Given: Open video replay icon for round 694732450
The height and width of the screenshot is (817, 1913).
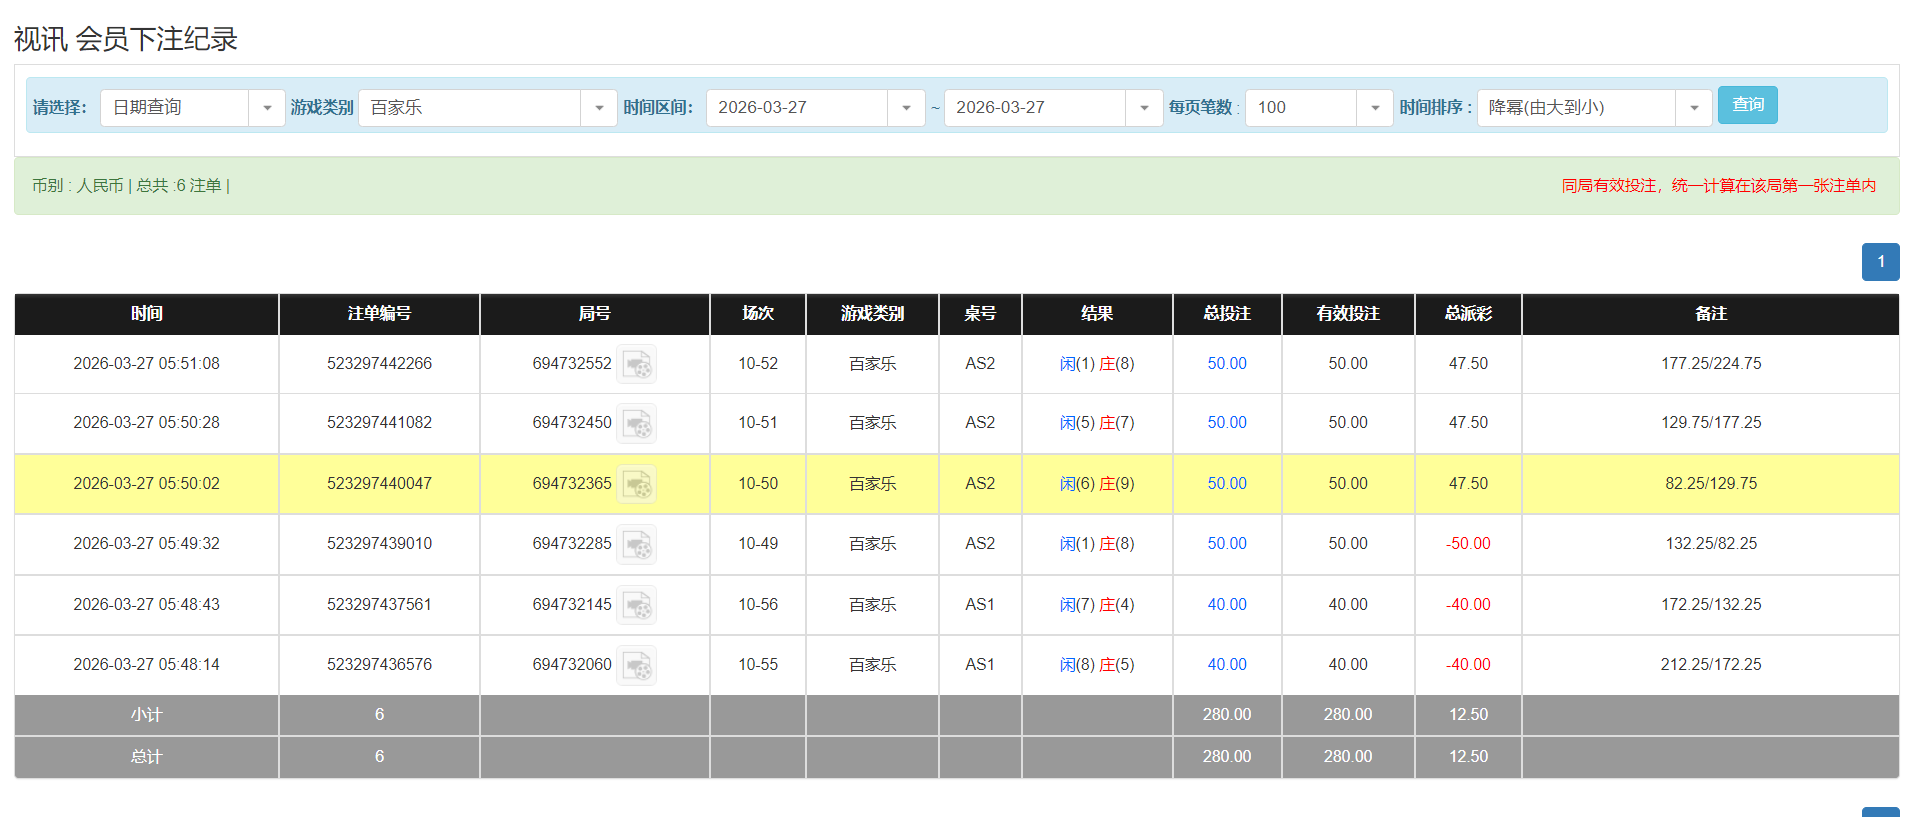Looking at the screenshot, I should click(x=636, y=423).
